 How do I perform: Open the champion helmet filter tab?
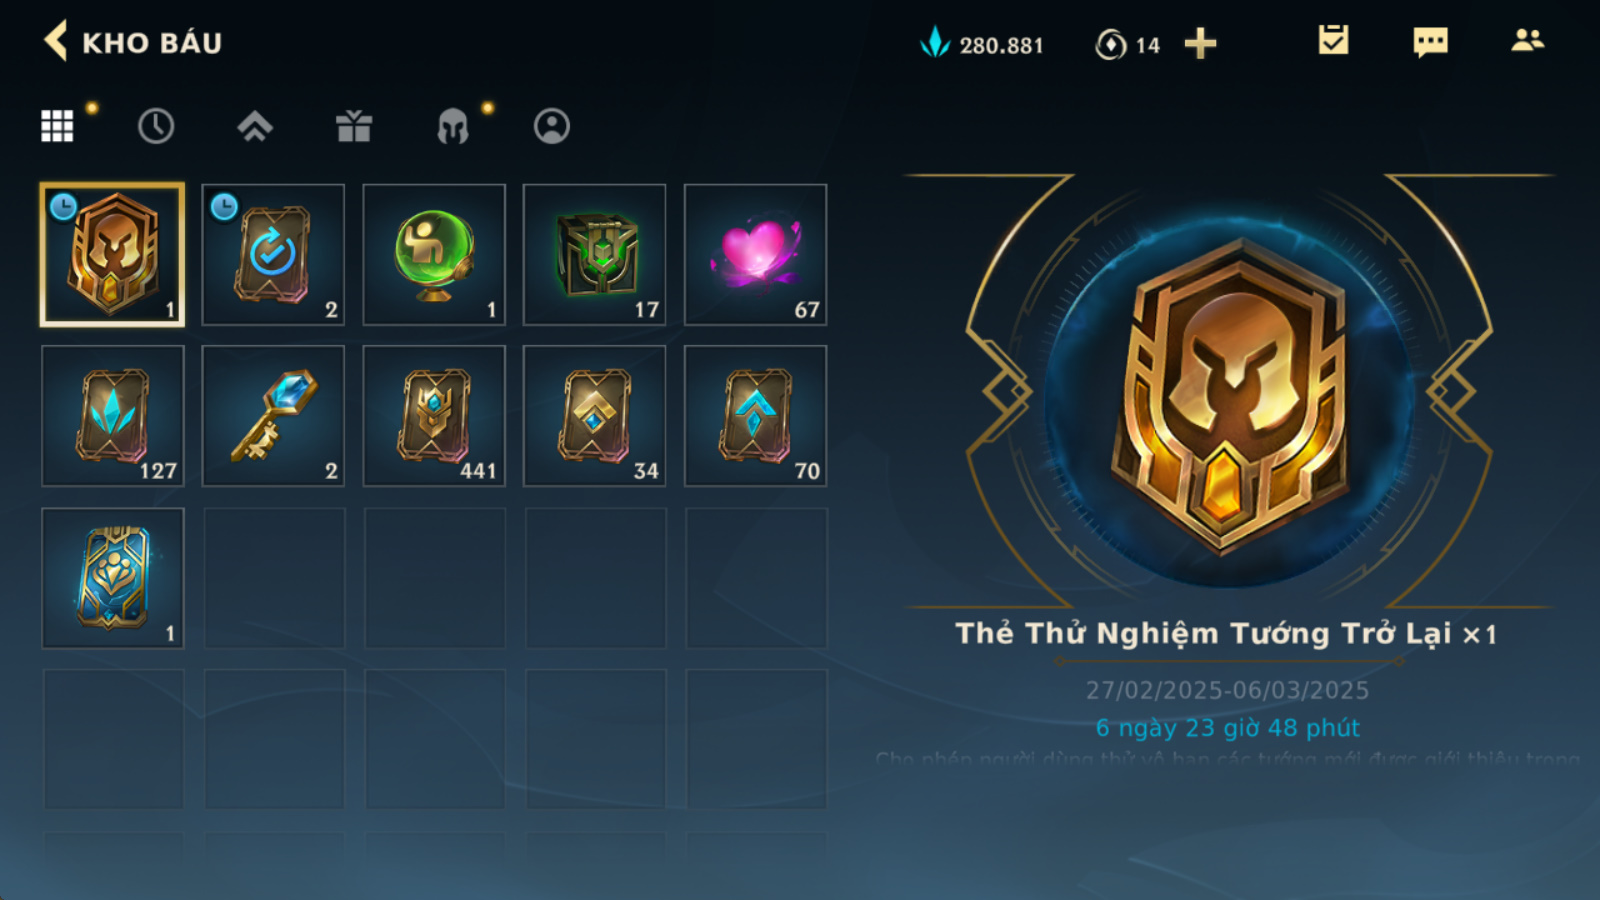[453, 126]
